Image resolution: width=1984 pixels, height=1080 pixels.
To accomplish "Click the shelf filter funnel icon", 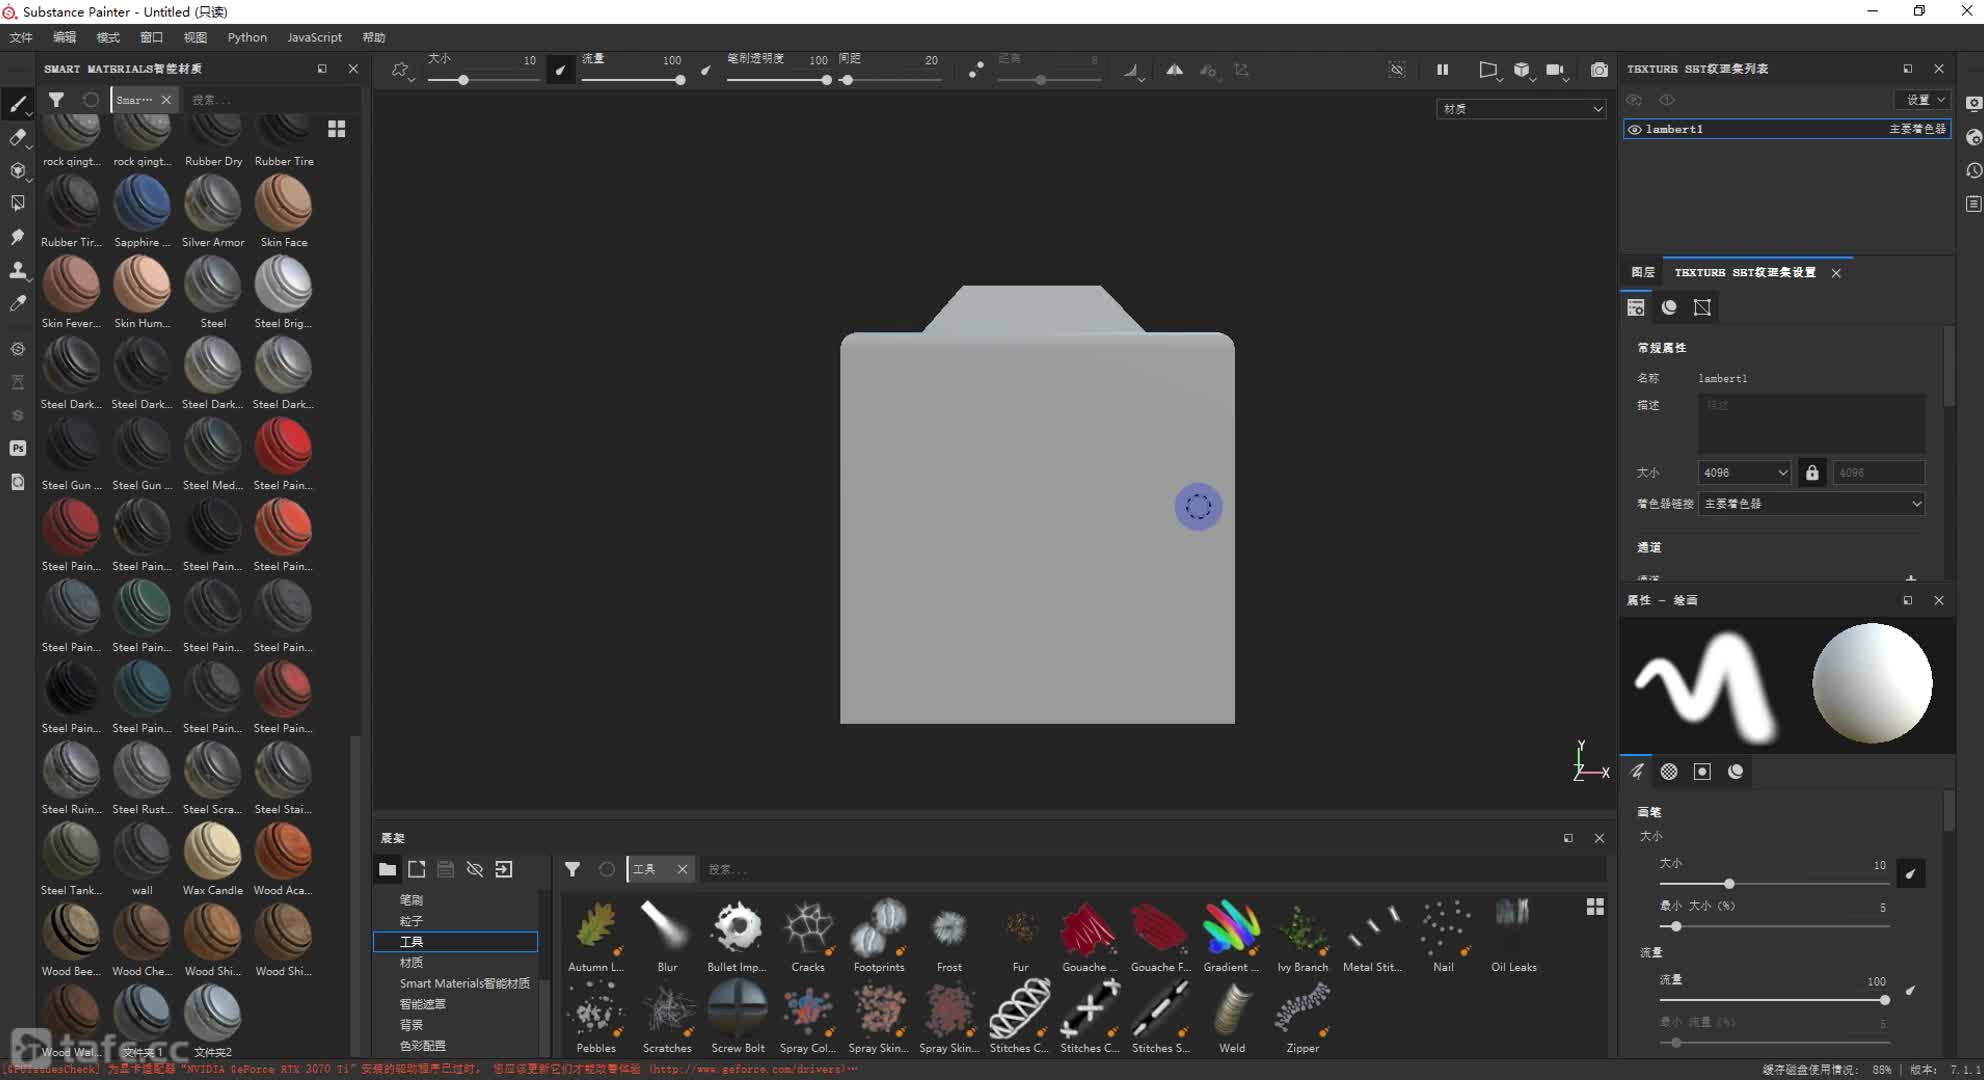I will point(572,869).
